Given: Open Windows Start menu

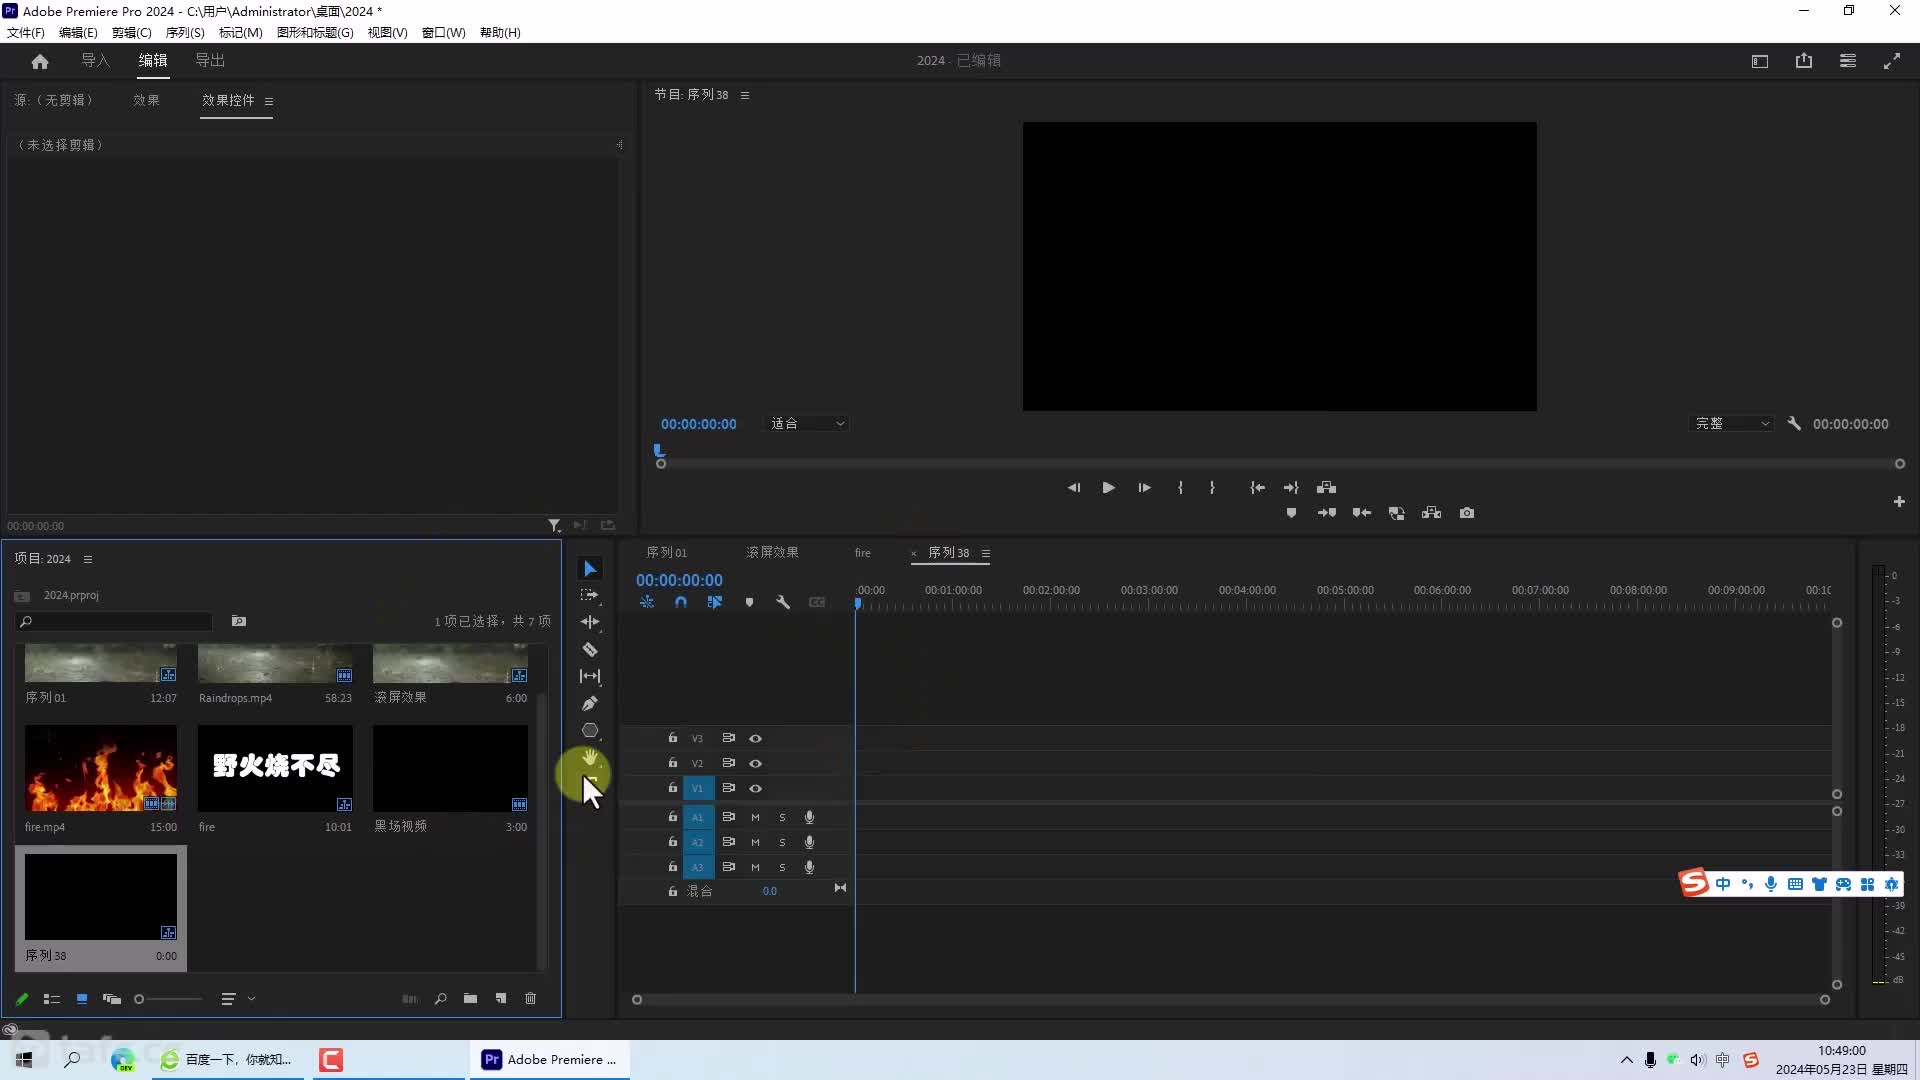Looking at the screenshot, I should [x=24, y=1060].
